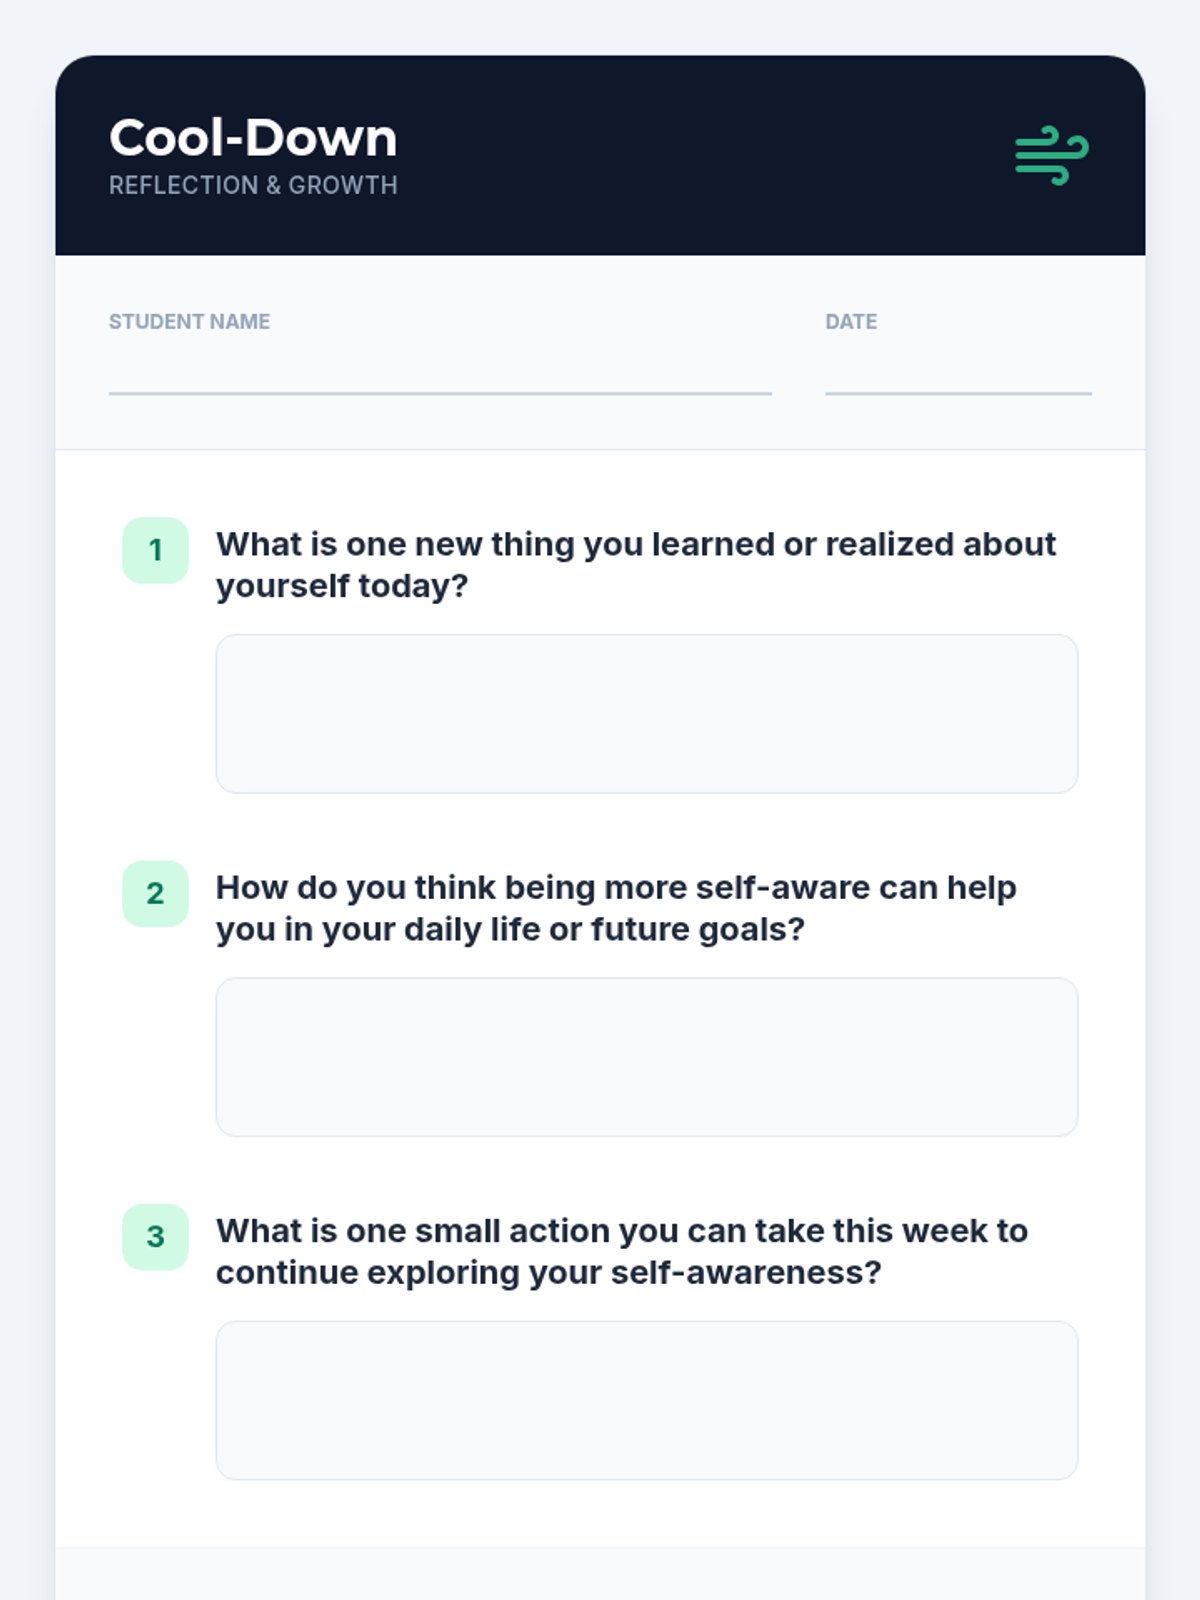Click the STUDENT NAME label
This screenshot has width=1200, height=1600.
coord(189,322)
